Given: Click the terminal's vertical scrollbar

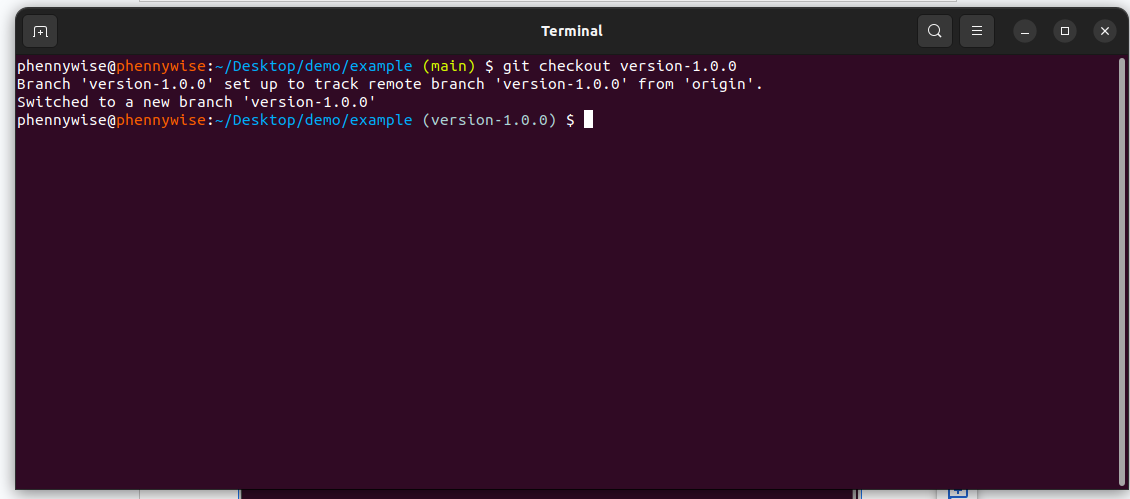Looking at the screenshot, I should 1120,271.
